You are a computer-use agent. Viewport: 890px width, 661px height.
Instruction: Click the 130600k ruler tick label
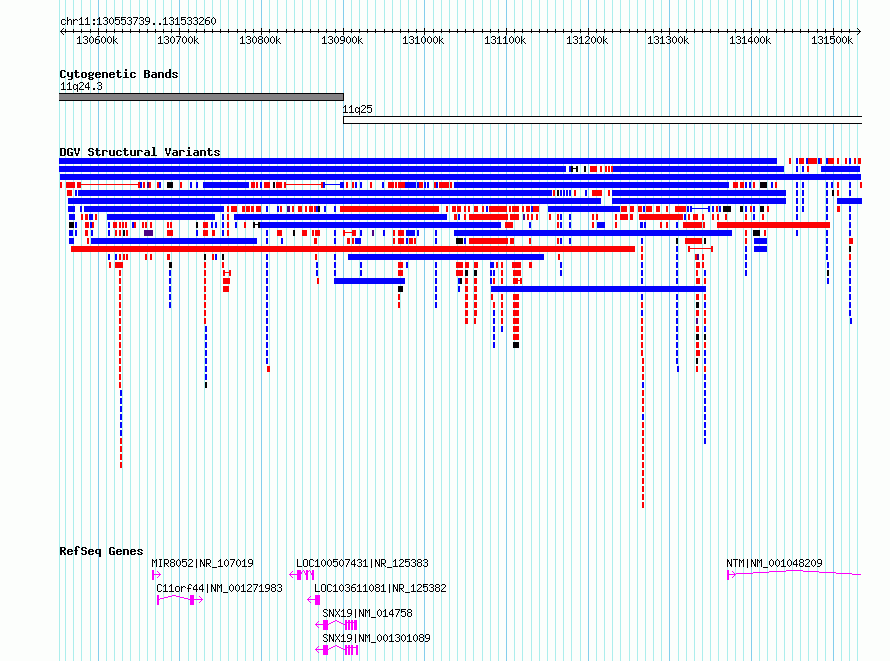(x=97, y=41)
